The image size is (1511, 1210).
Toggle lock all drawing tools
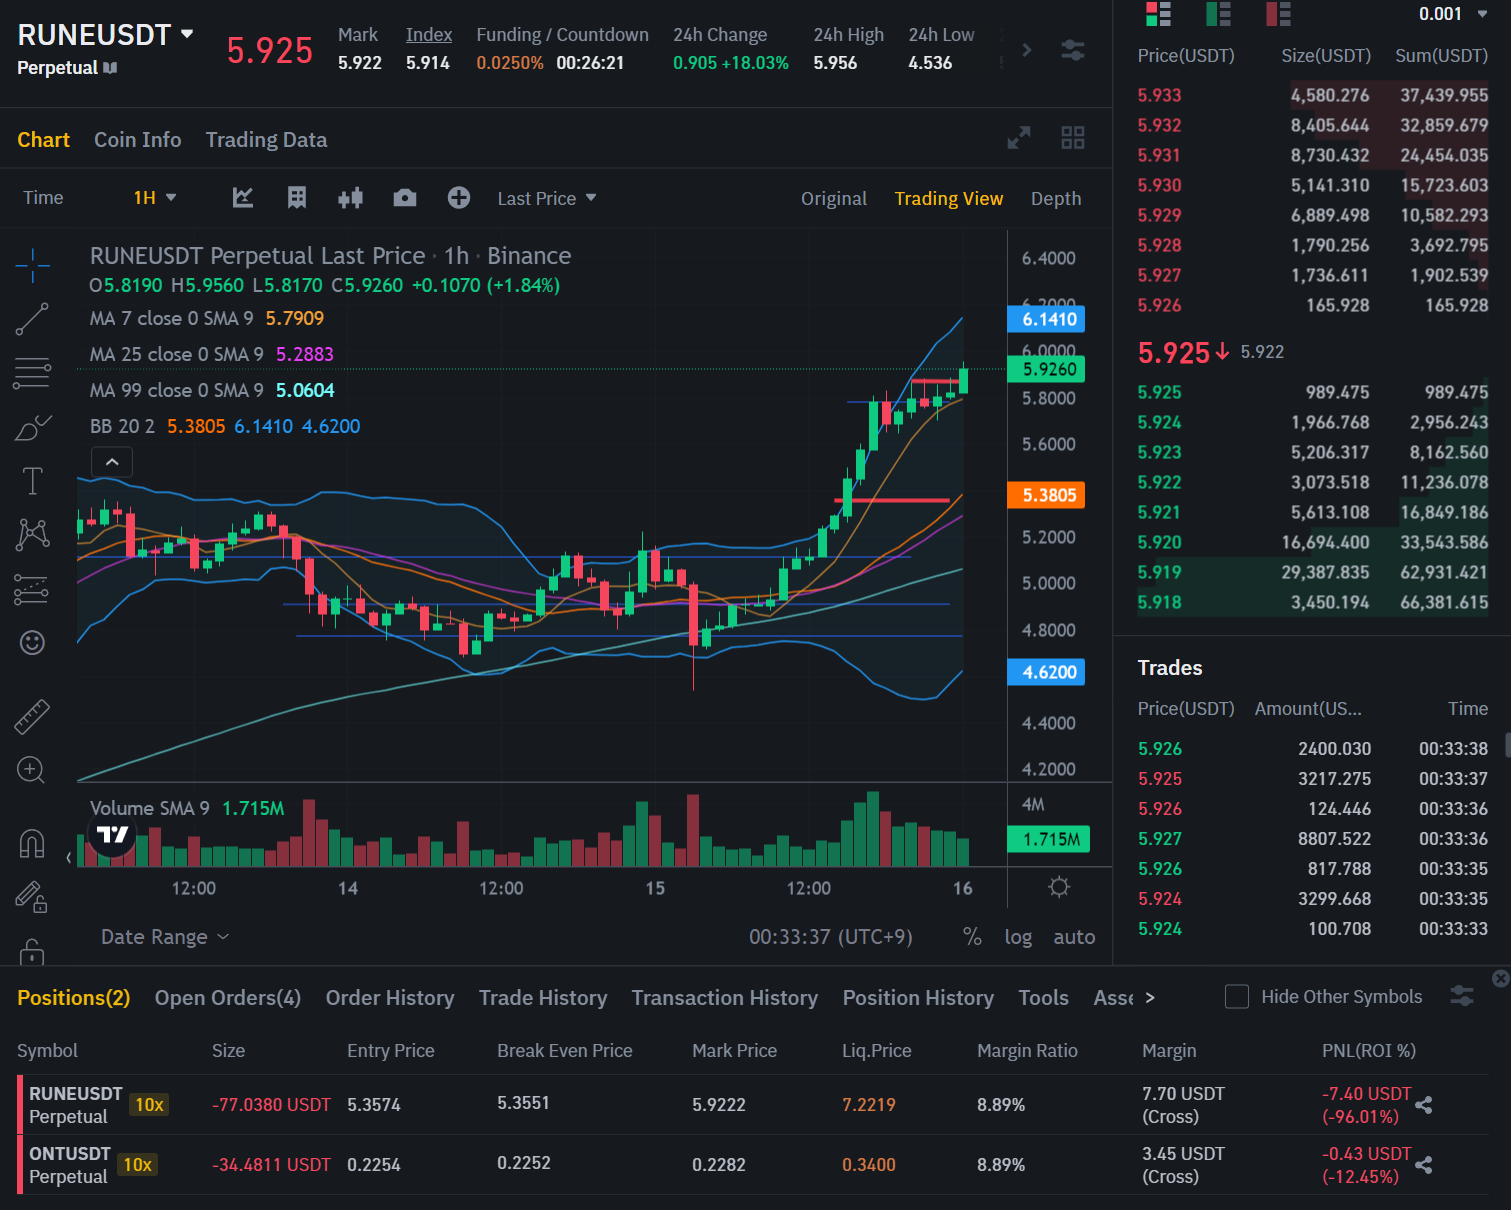pos(32,951)
